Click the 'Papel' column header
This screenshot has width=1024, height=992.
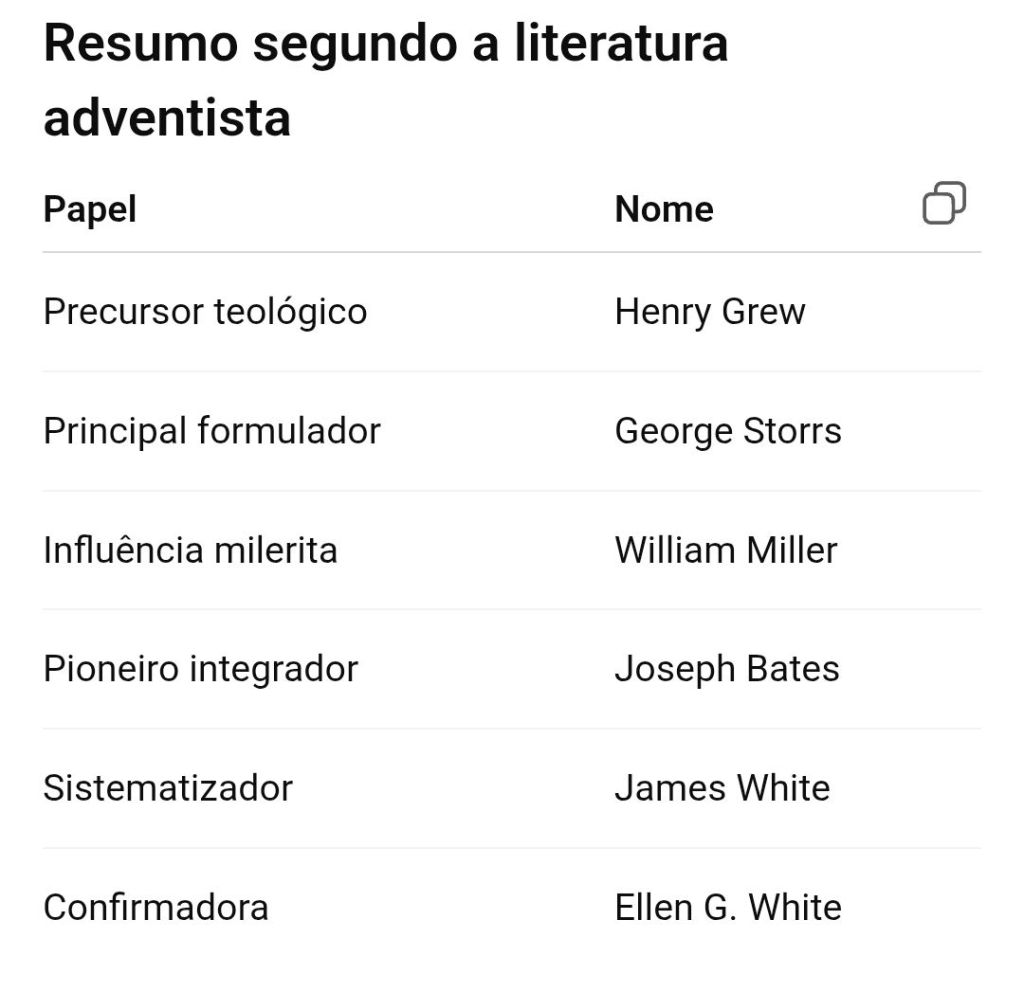coord(90,209)
